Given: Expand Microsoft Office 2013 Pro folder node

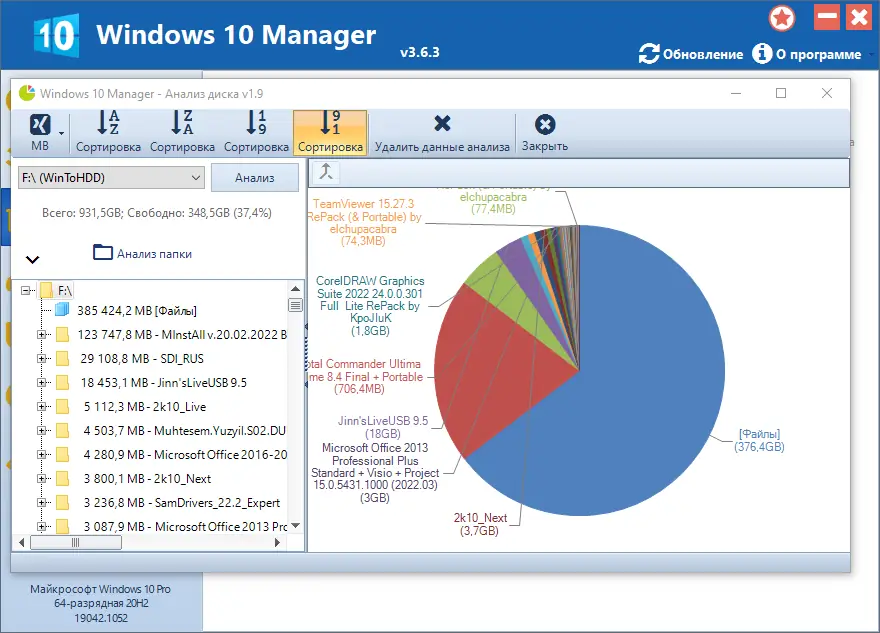Looking at the screenshot, I should [42, 526].
